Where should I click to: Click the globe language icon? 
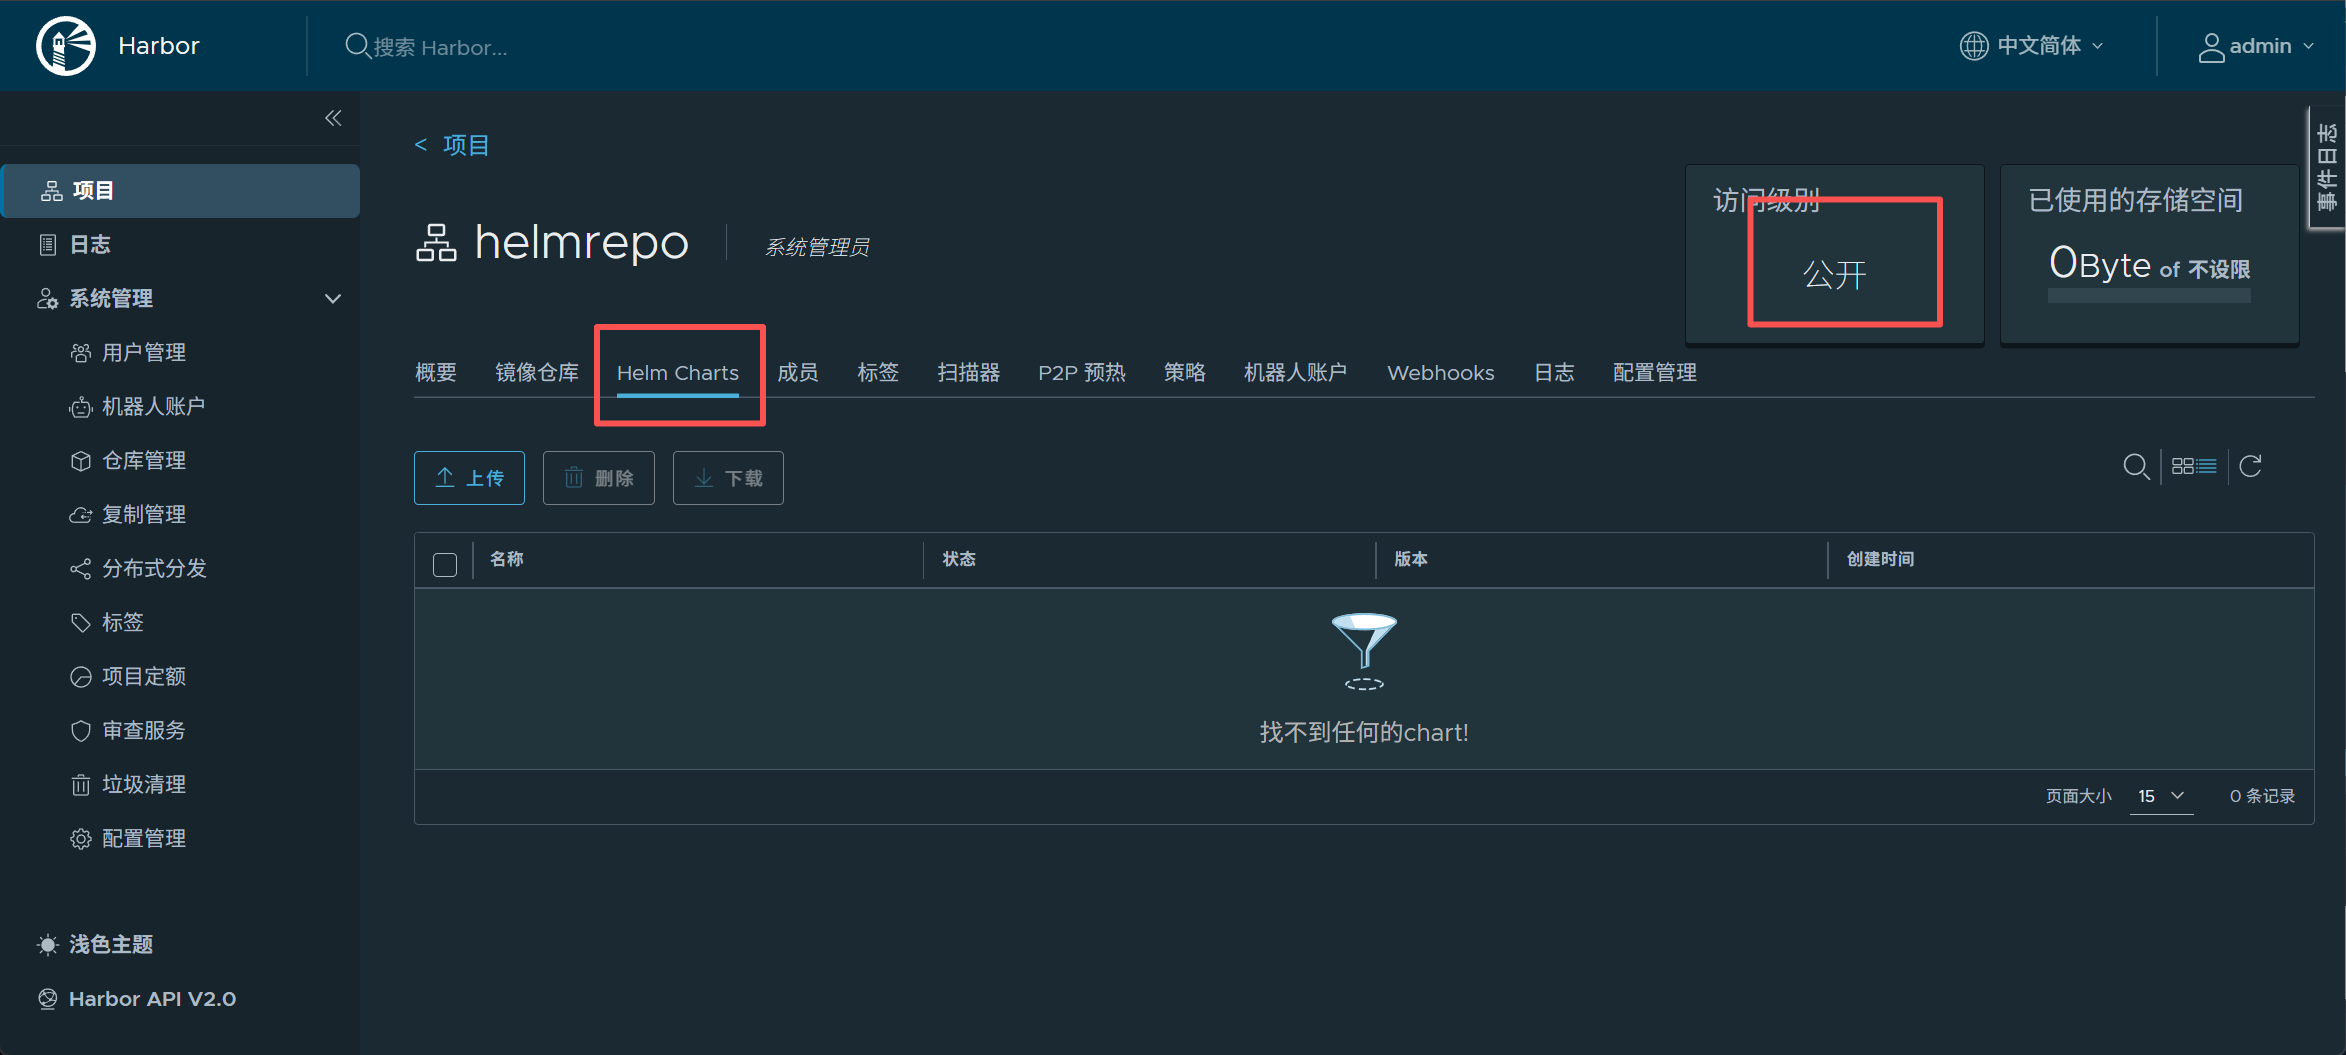click(x=1973, y=46)
